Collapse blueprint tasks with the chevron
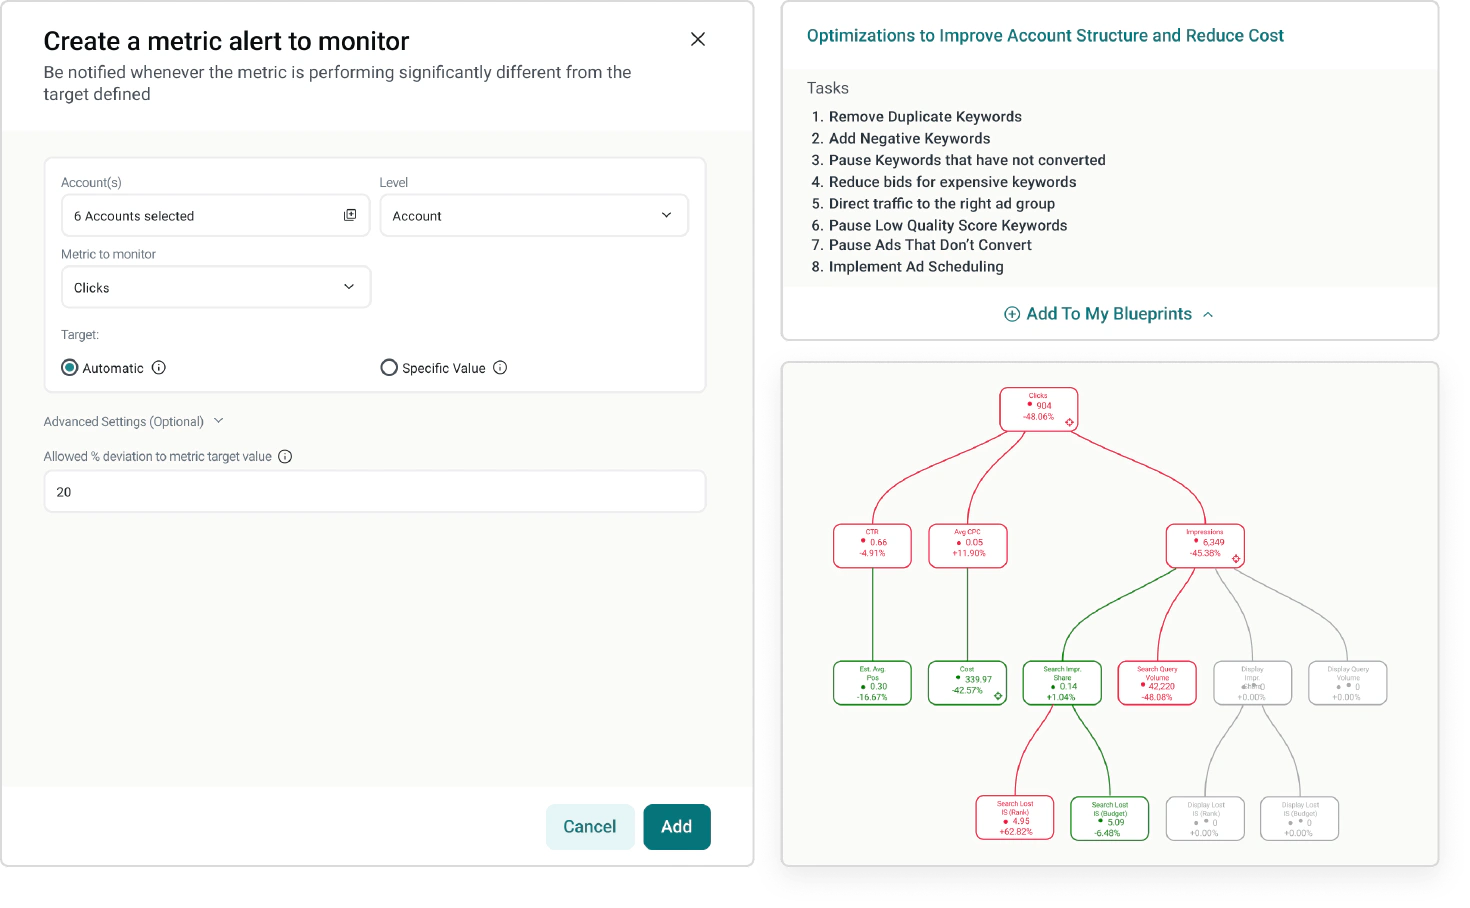This screenshot has width=1470, height=908. point(1208,314)
